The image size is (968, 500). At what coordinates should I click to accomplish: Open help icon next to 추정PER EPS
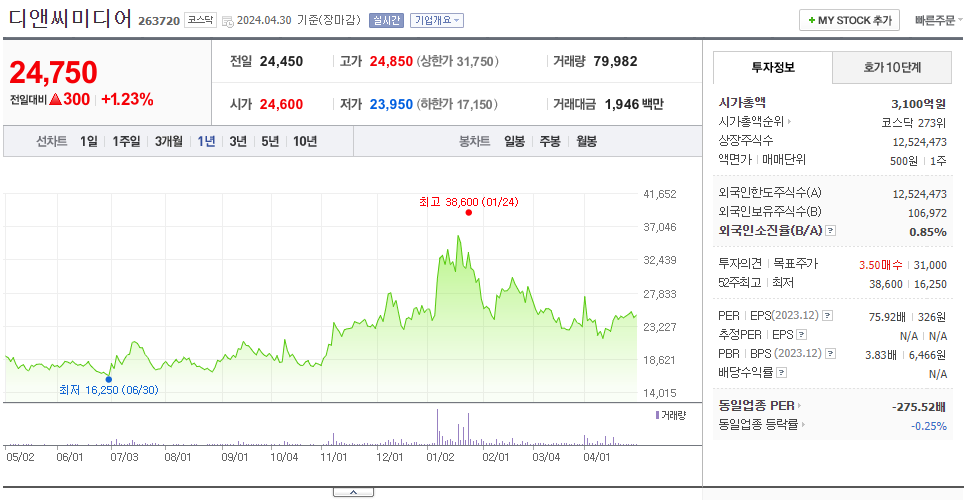pyautogui.click(x=801, y=335)
